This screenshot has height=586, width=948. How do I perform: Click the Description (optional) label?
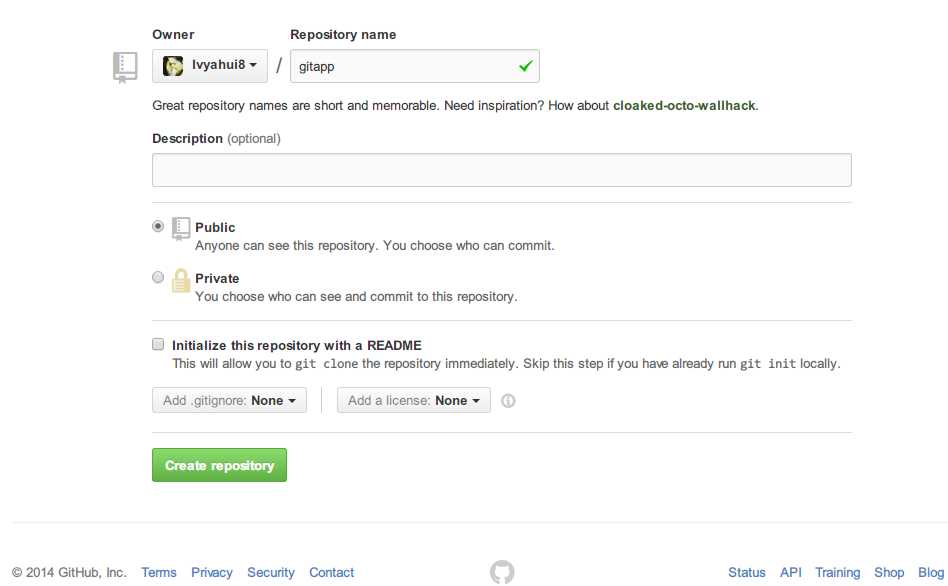coord(216,138)
